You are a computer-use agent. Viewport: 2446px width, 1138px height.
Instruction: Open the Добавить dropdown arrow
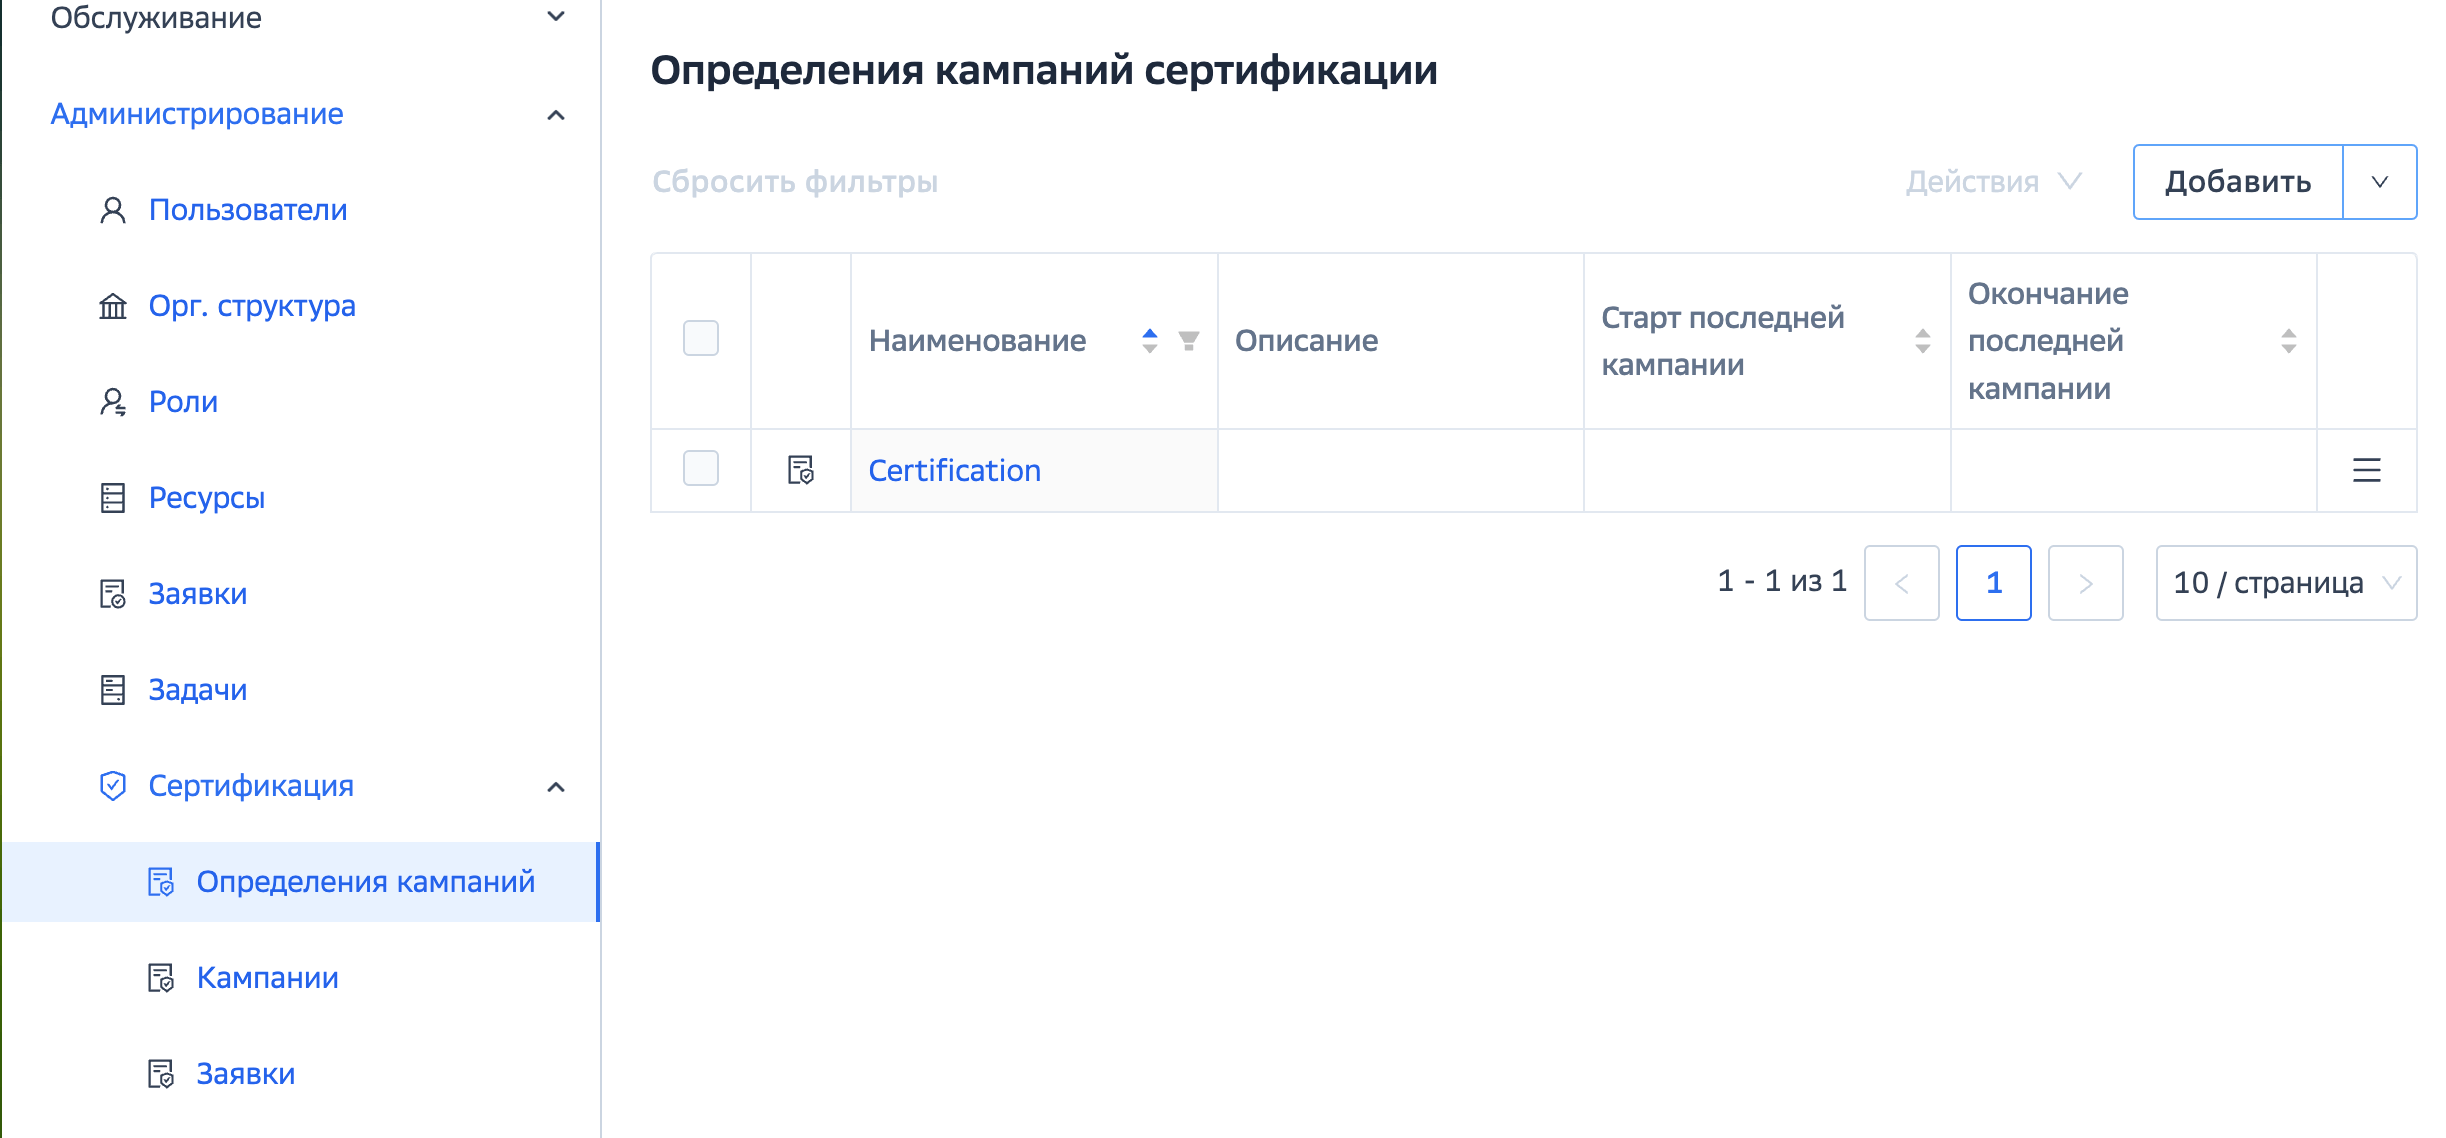[x=2380, y=182]
